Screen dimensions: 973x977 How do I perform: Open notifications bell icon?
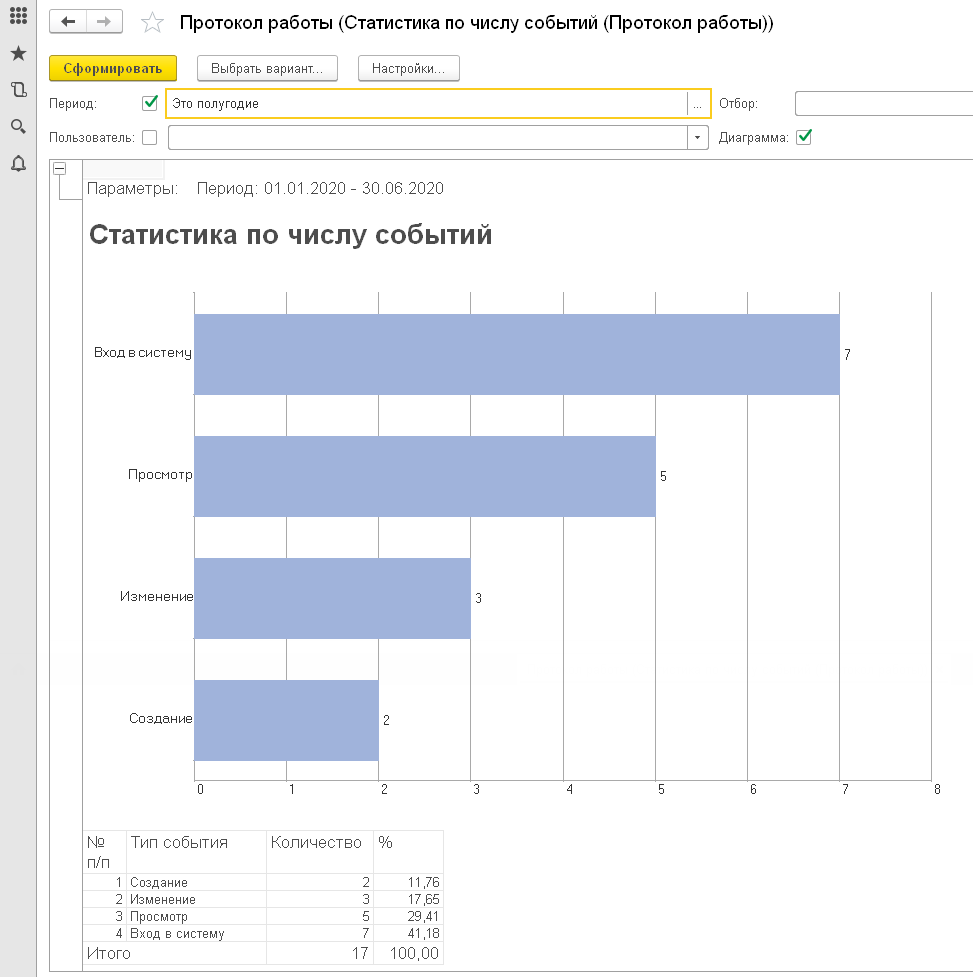click(x=18, y=163)
